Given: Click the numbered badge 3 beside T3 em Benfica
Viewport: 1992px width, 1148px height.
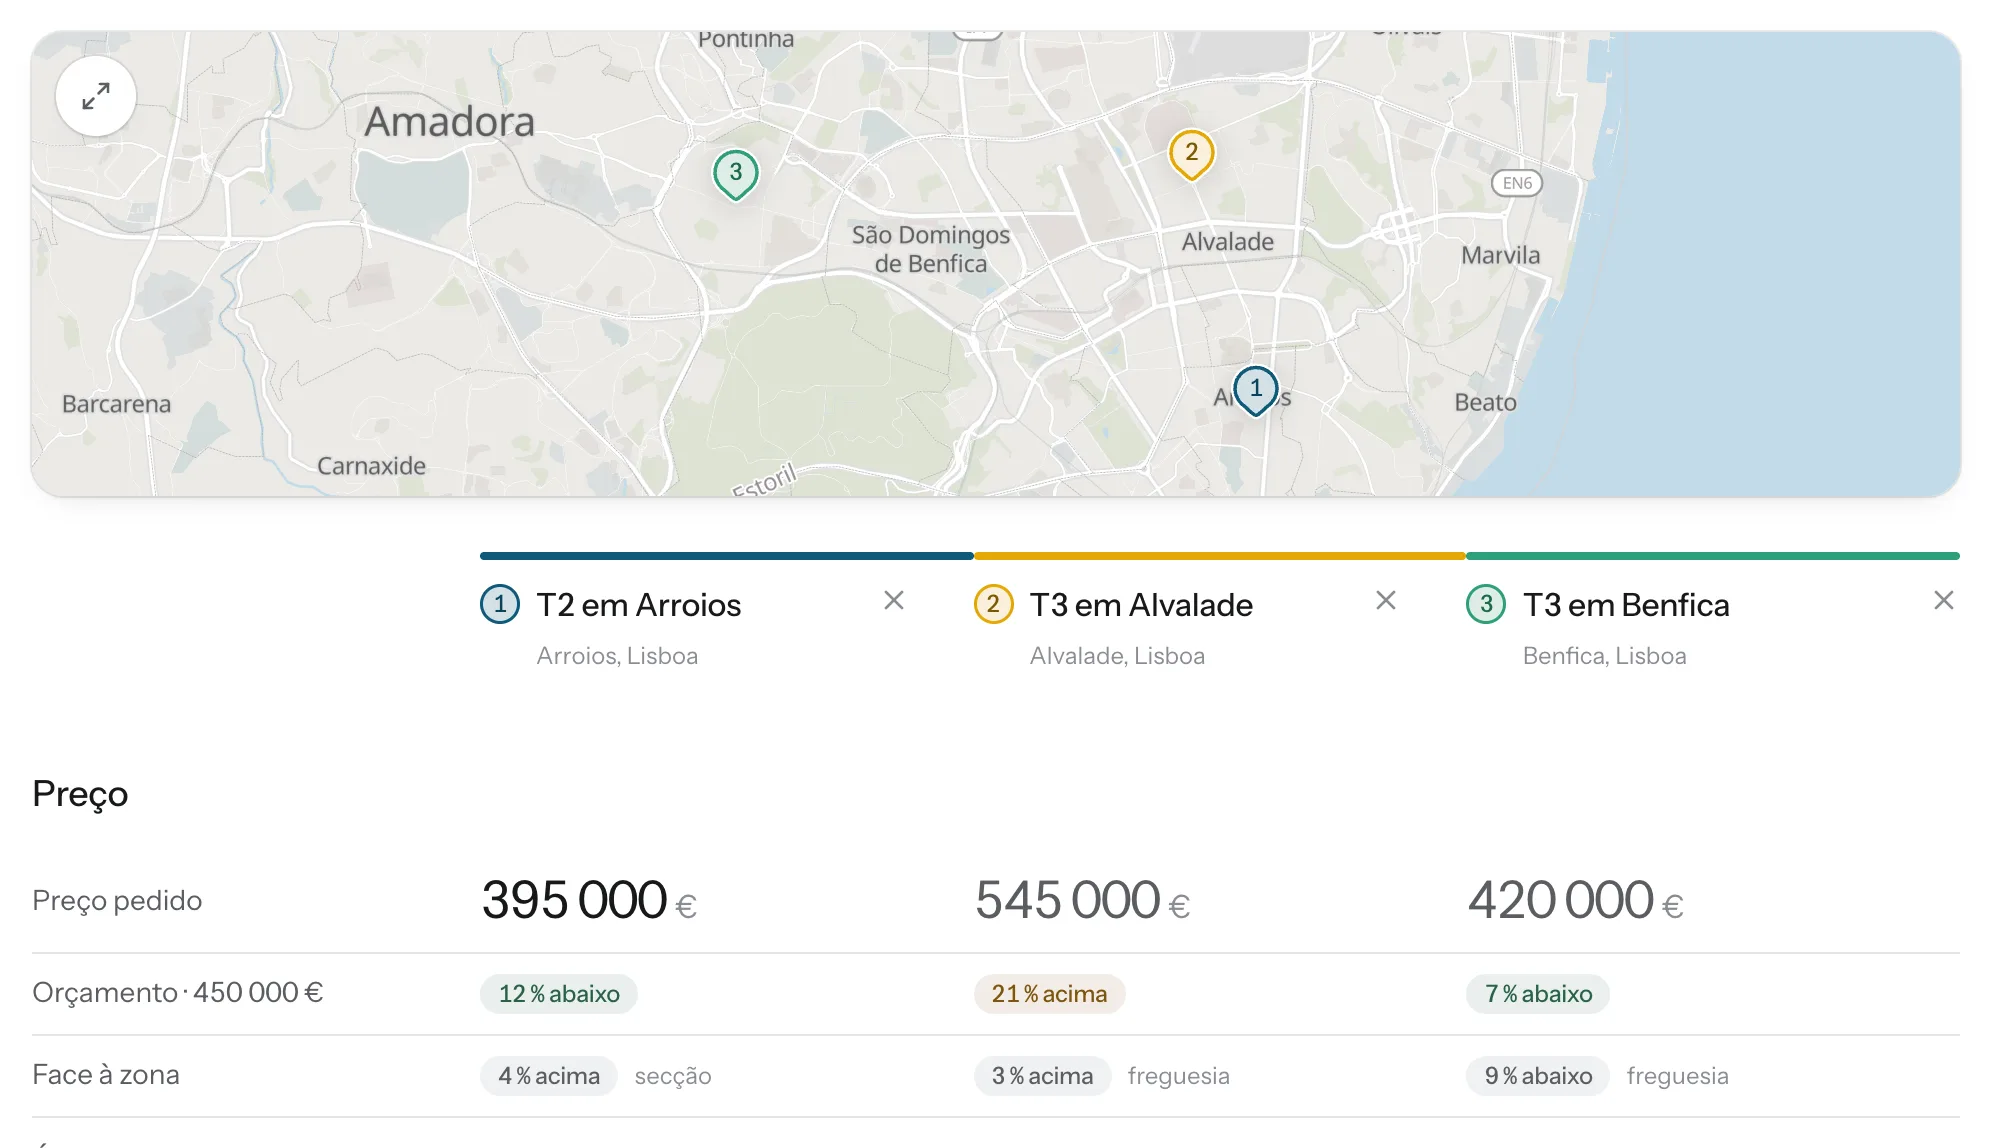Looking at the screenshot, I should [x=1486, y=604].
